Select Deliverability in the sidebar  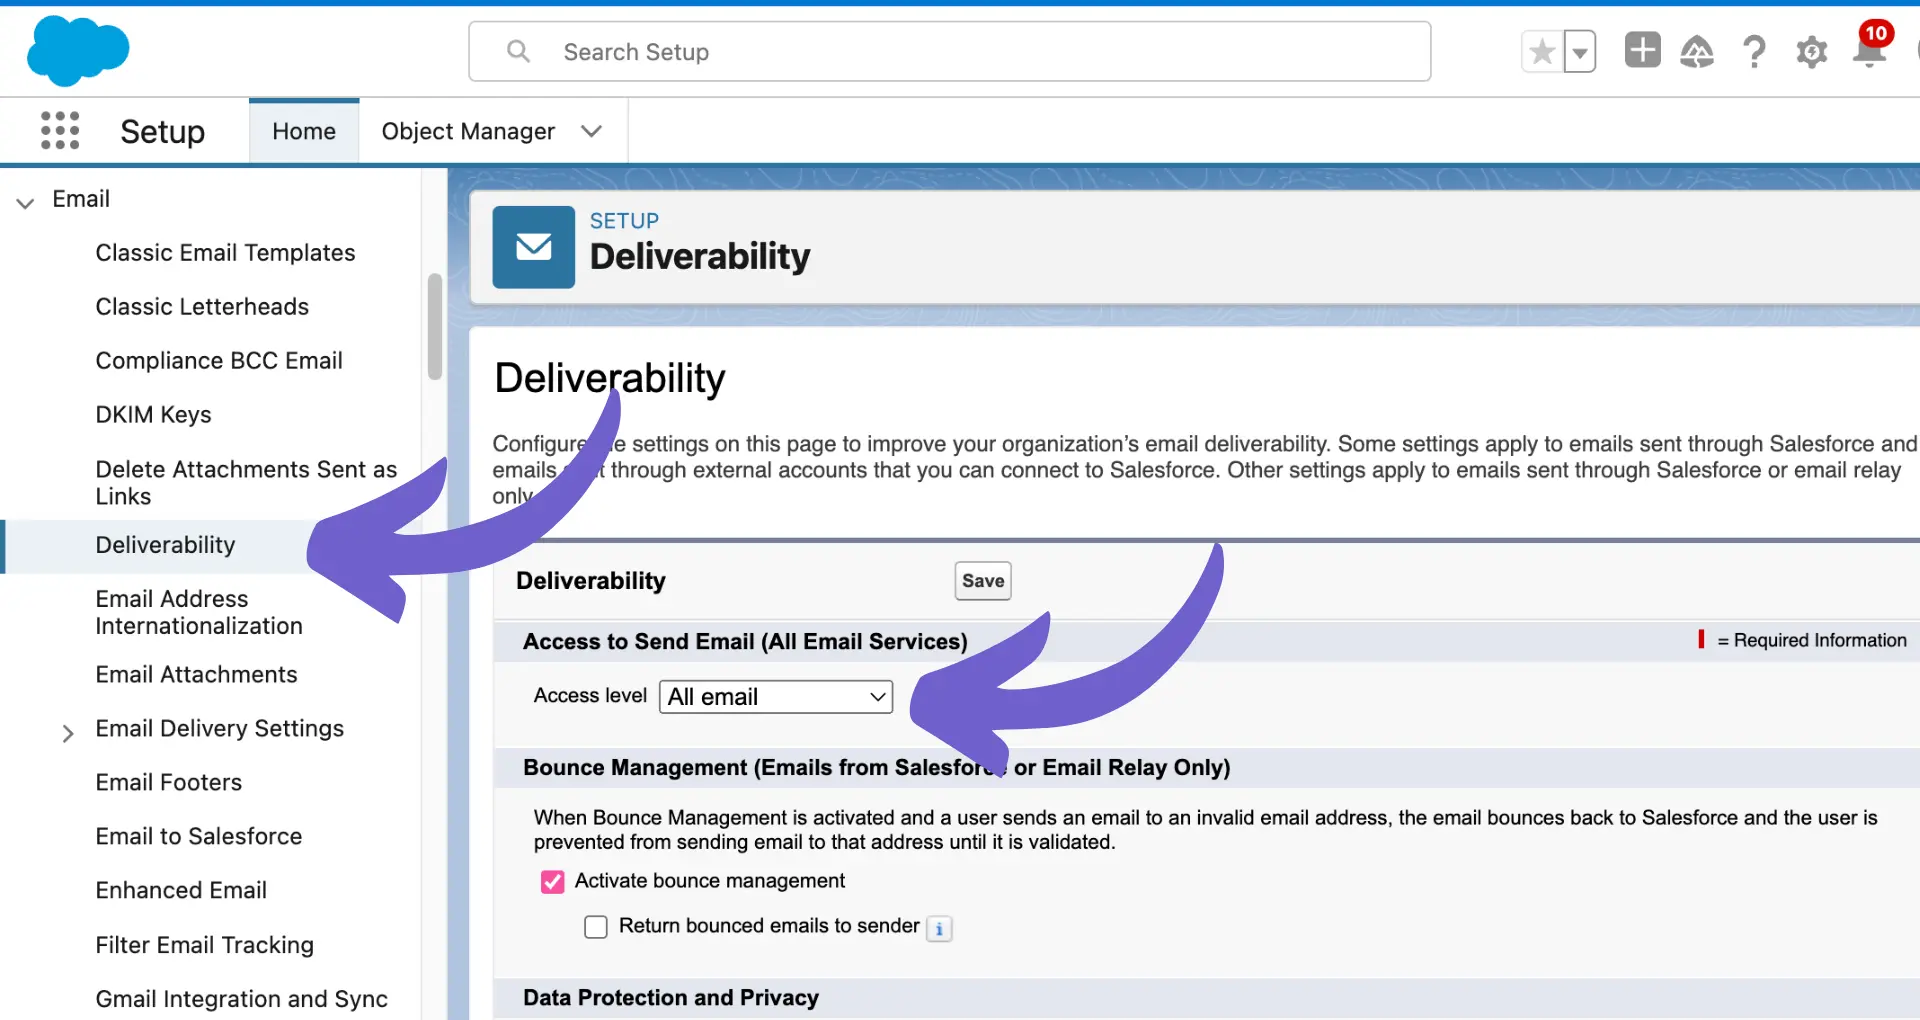[165, 545]
